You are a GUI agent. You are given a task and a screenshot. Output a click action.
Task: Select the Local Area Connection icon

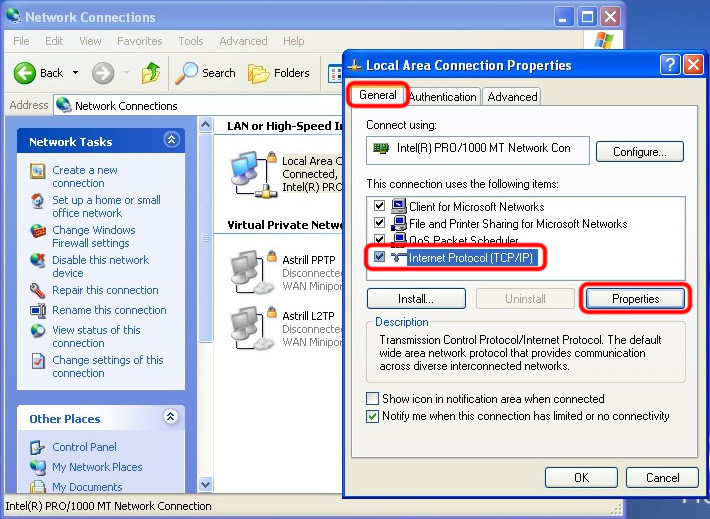point(253,174)
